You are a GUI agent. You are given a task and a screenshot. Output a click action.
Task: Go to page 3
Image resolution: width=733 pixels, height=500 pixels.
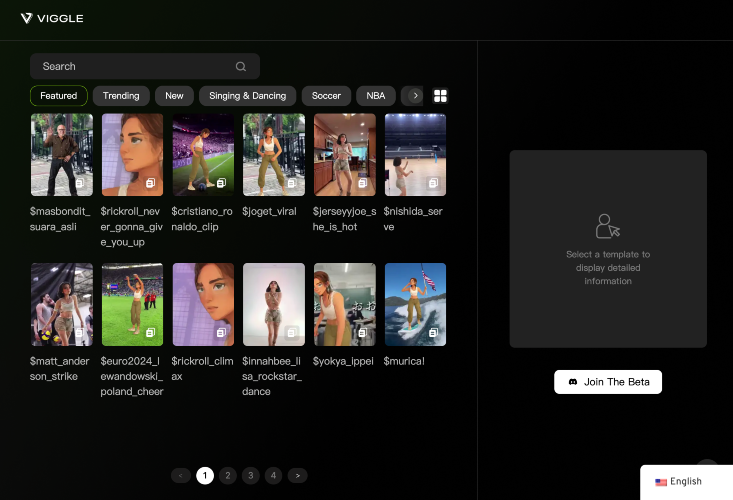coord(251,476)
